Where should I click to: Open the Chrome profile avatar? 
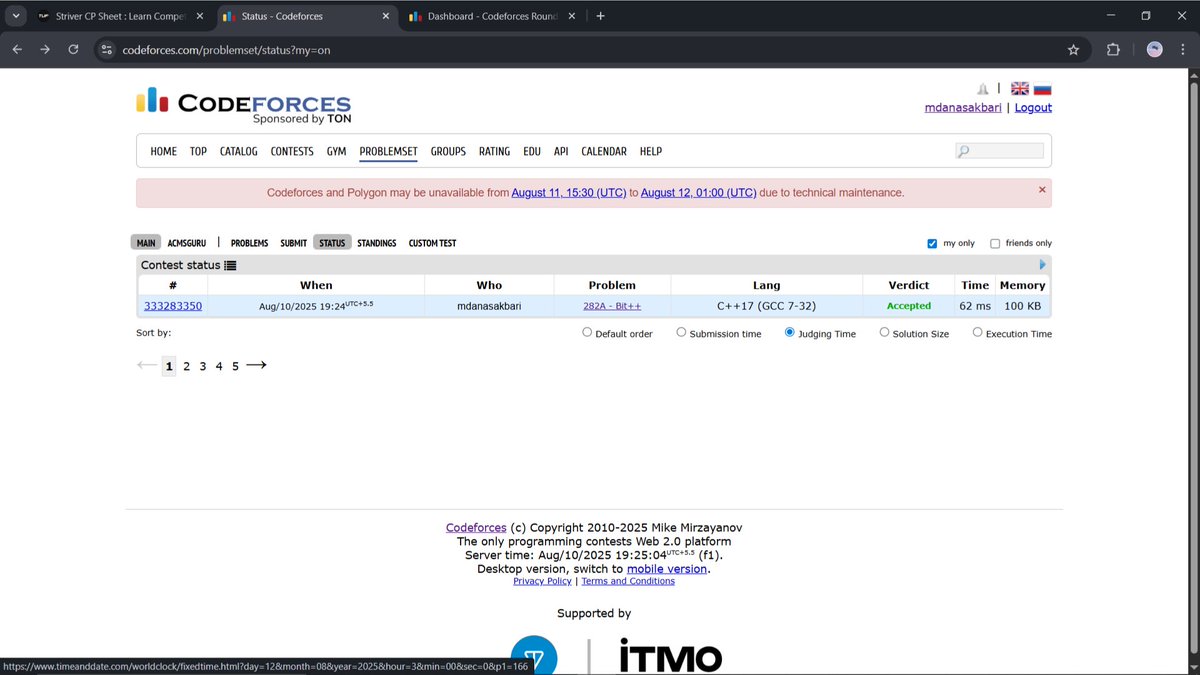[1154, 49]
